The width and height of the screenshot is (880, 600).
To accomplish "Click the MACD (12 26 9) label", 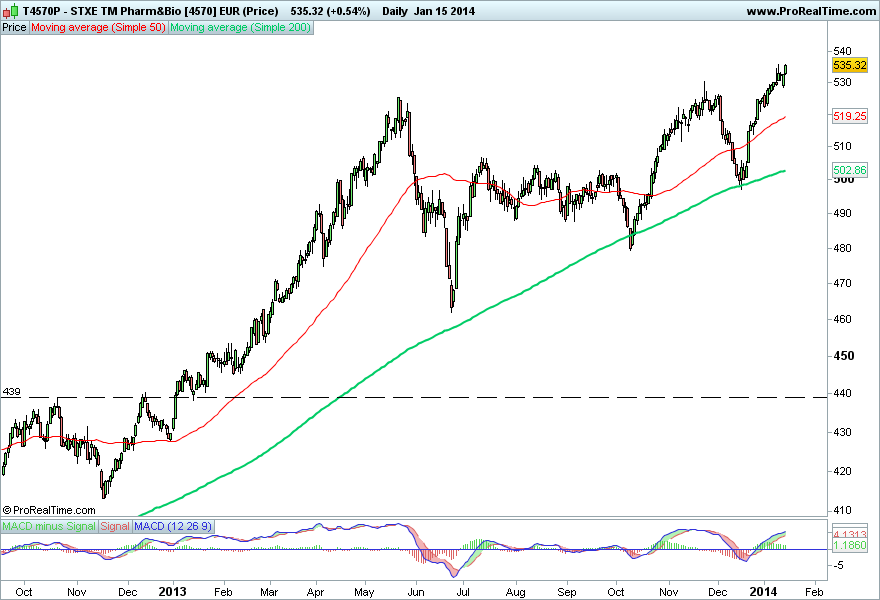I will pyautogui.click(x=173, y=526).
